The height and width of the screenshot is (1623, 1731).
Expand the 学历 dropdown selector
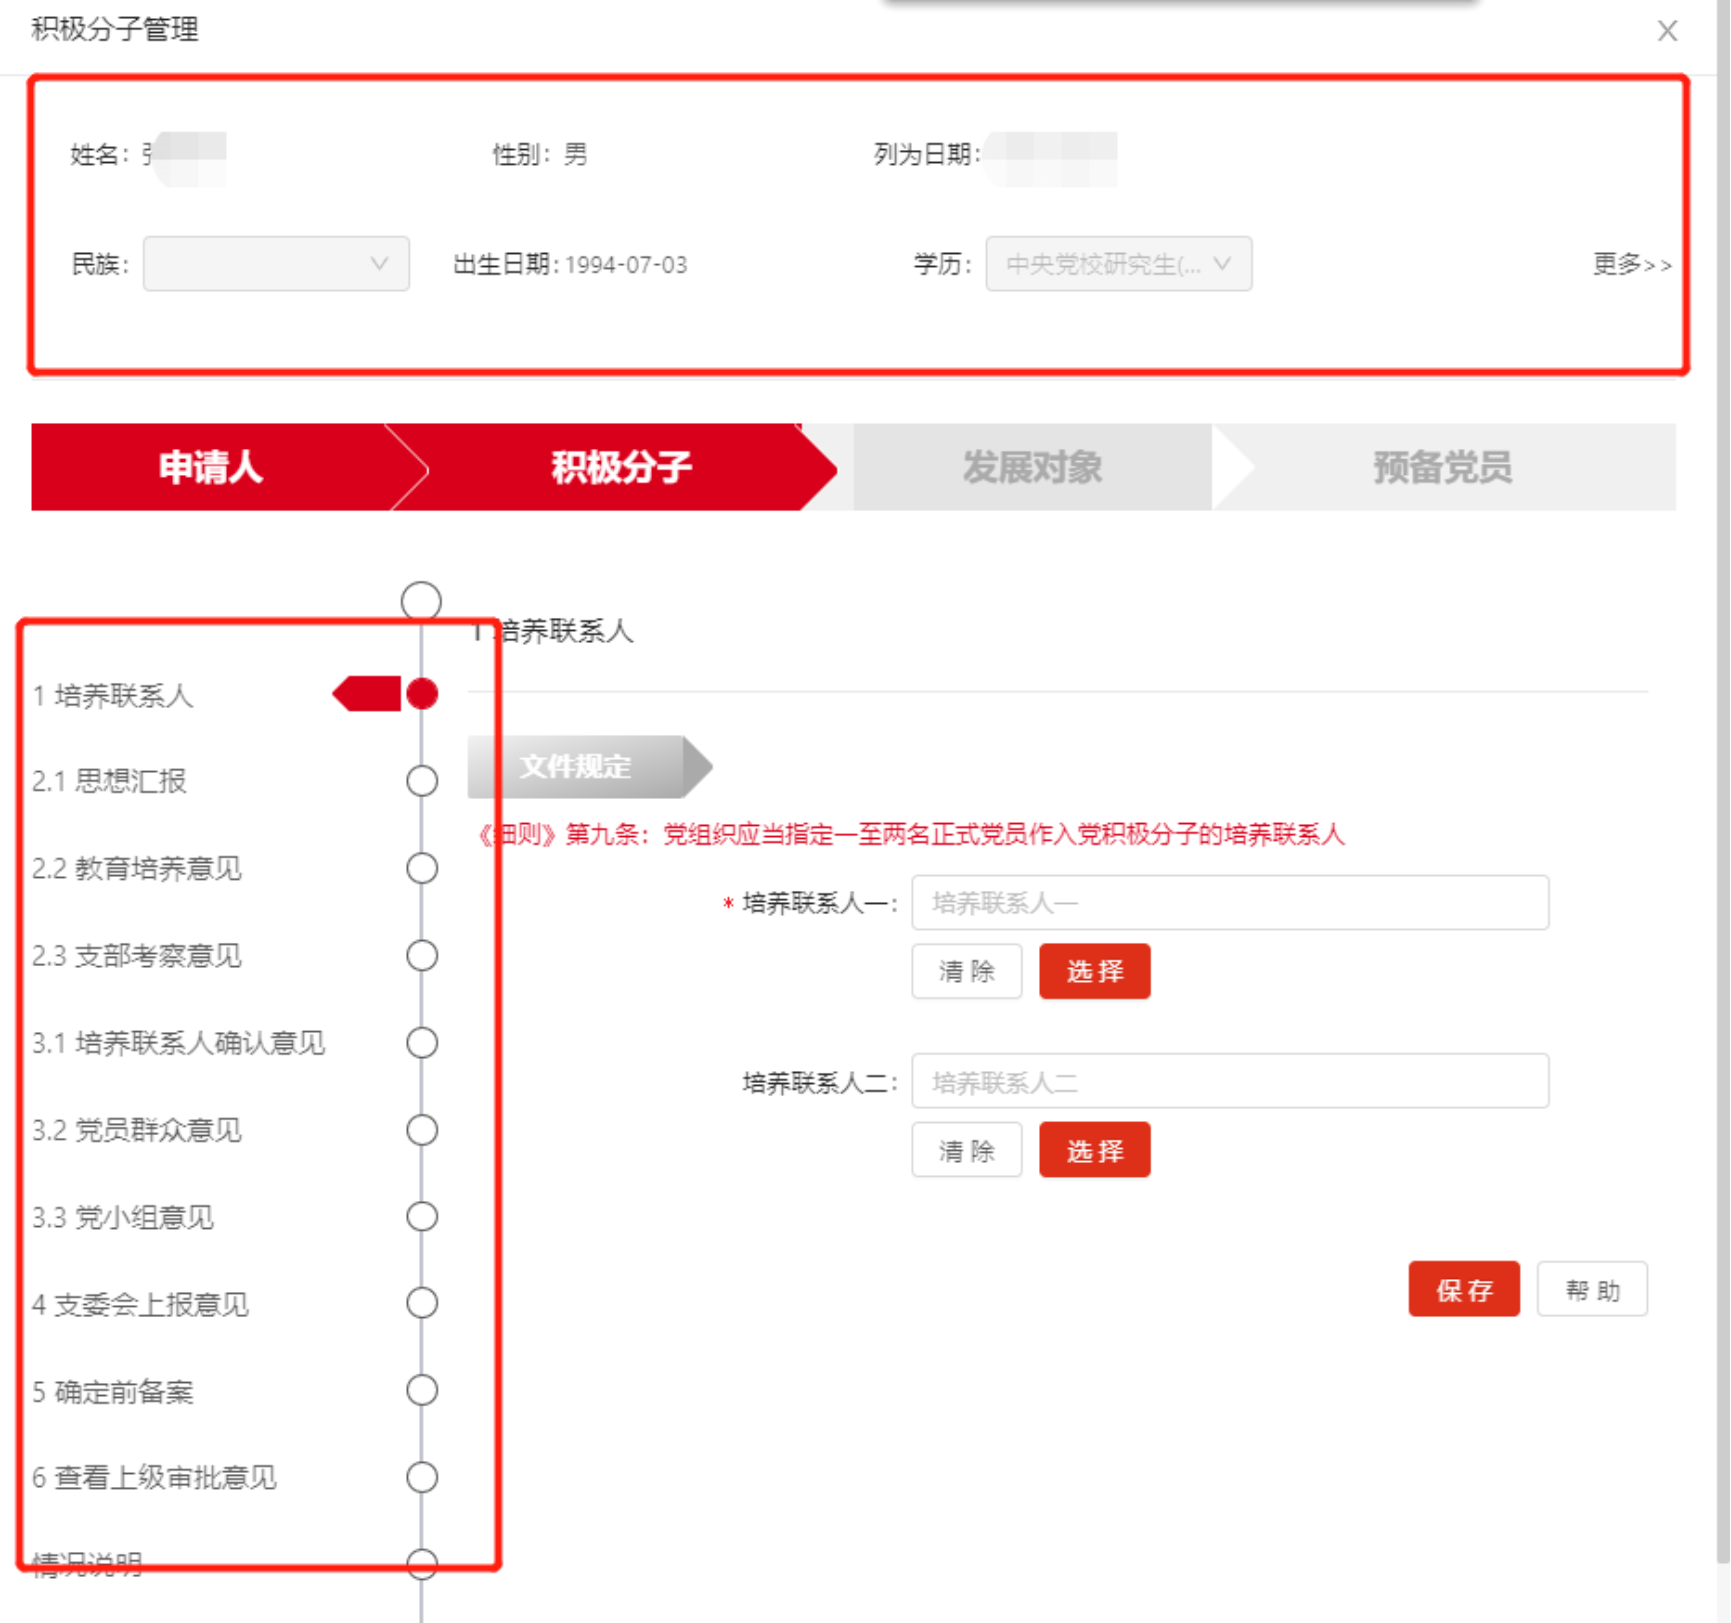click(1118, 264)
